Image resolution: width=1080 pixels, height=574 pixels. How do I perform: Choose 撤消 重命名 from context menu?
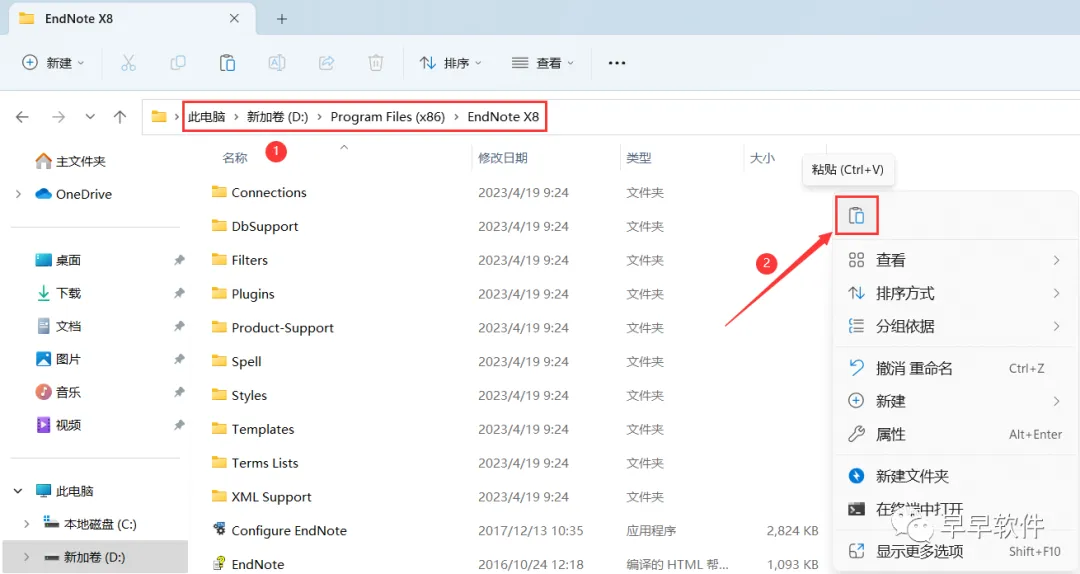(x=955, y=369)
